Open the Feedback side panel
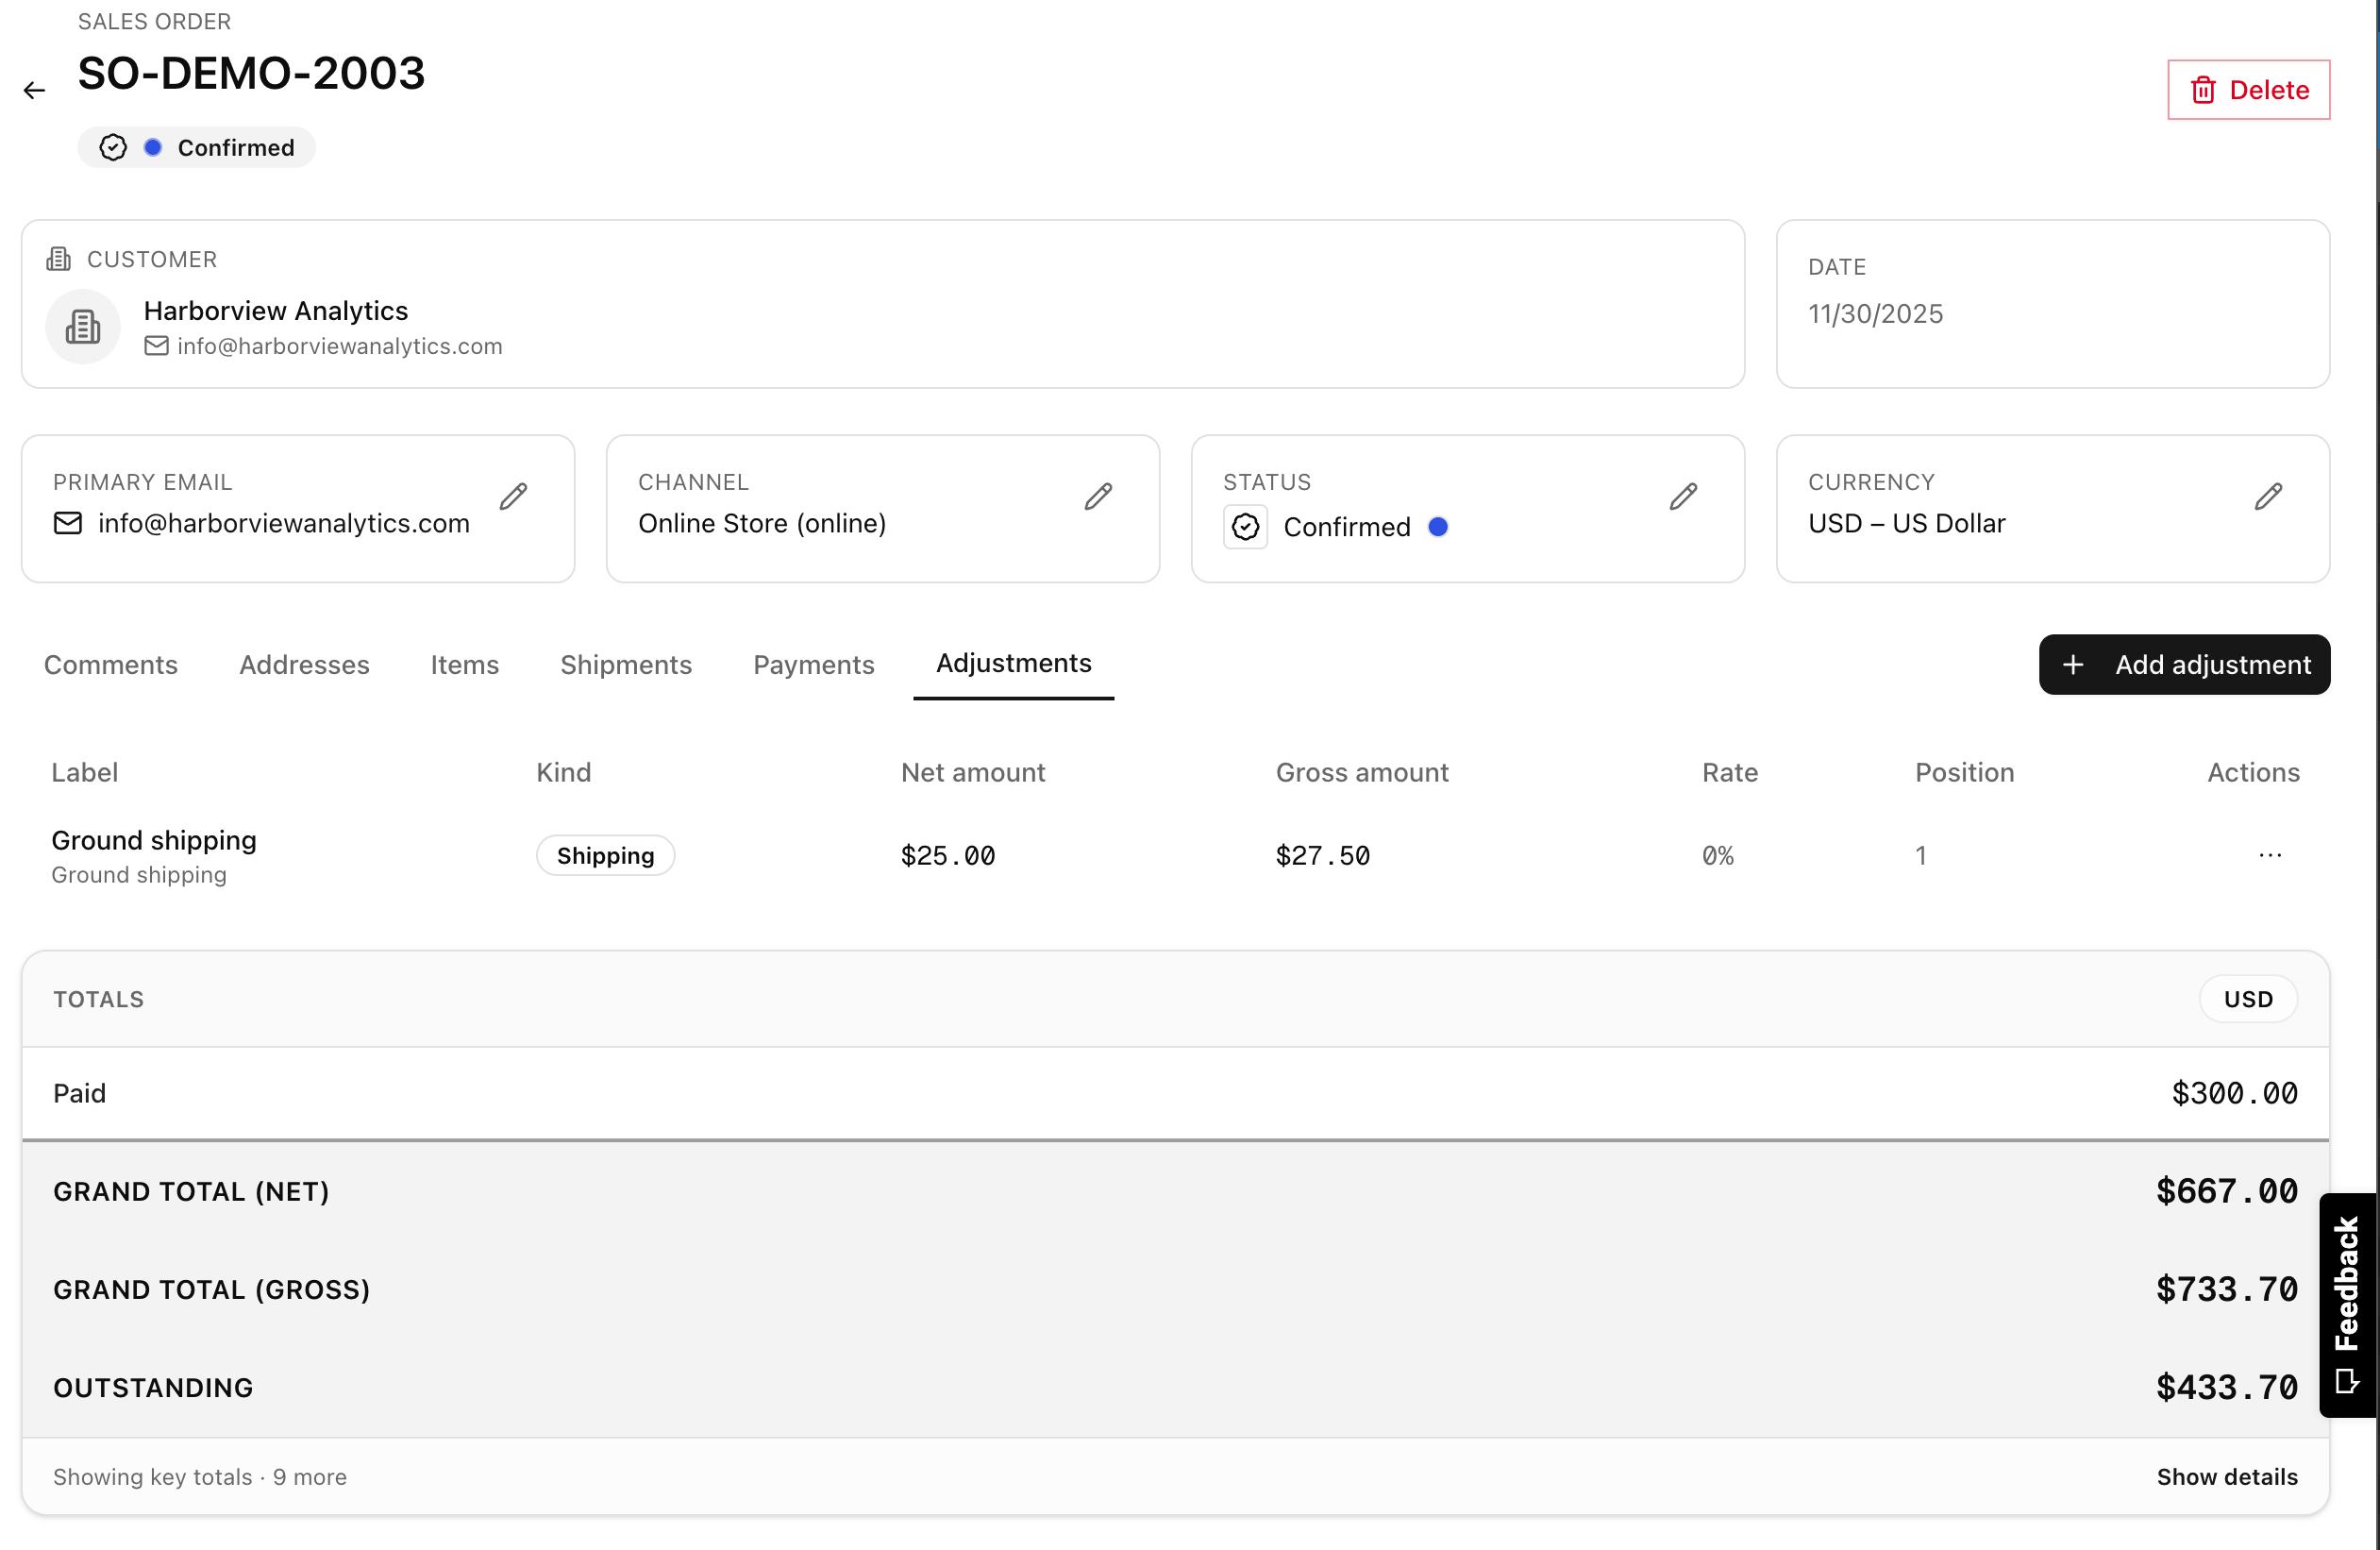The image size is (2380, 1550). [2346, 1303]
